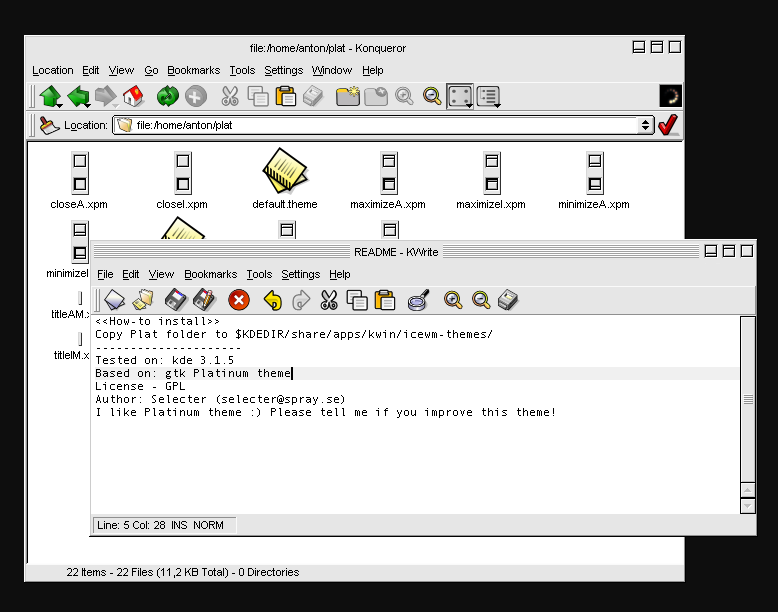Click the grayed Forward arrow in Konqueror
This screenshot has width=778, height=612.
tap(106, 96)
